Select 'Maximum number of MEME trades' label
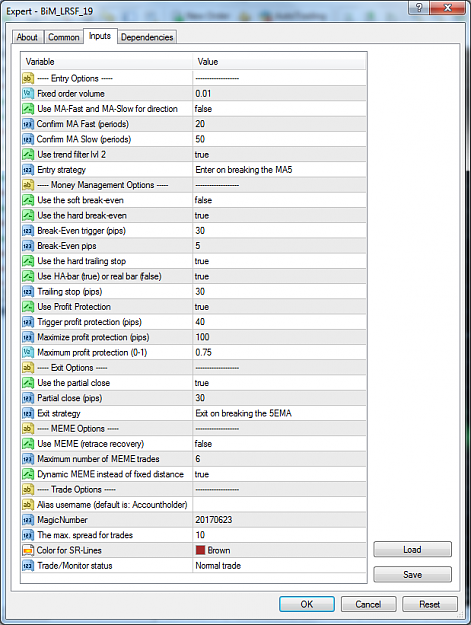Screen dimensions: 471x625 click(98, 459)
